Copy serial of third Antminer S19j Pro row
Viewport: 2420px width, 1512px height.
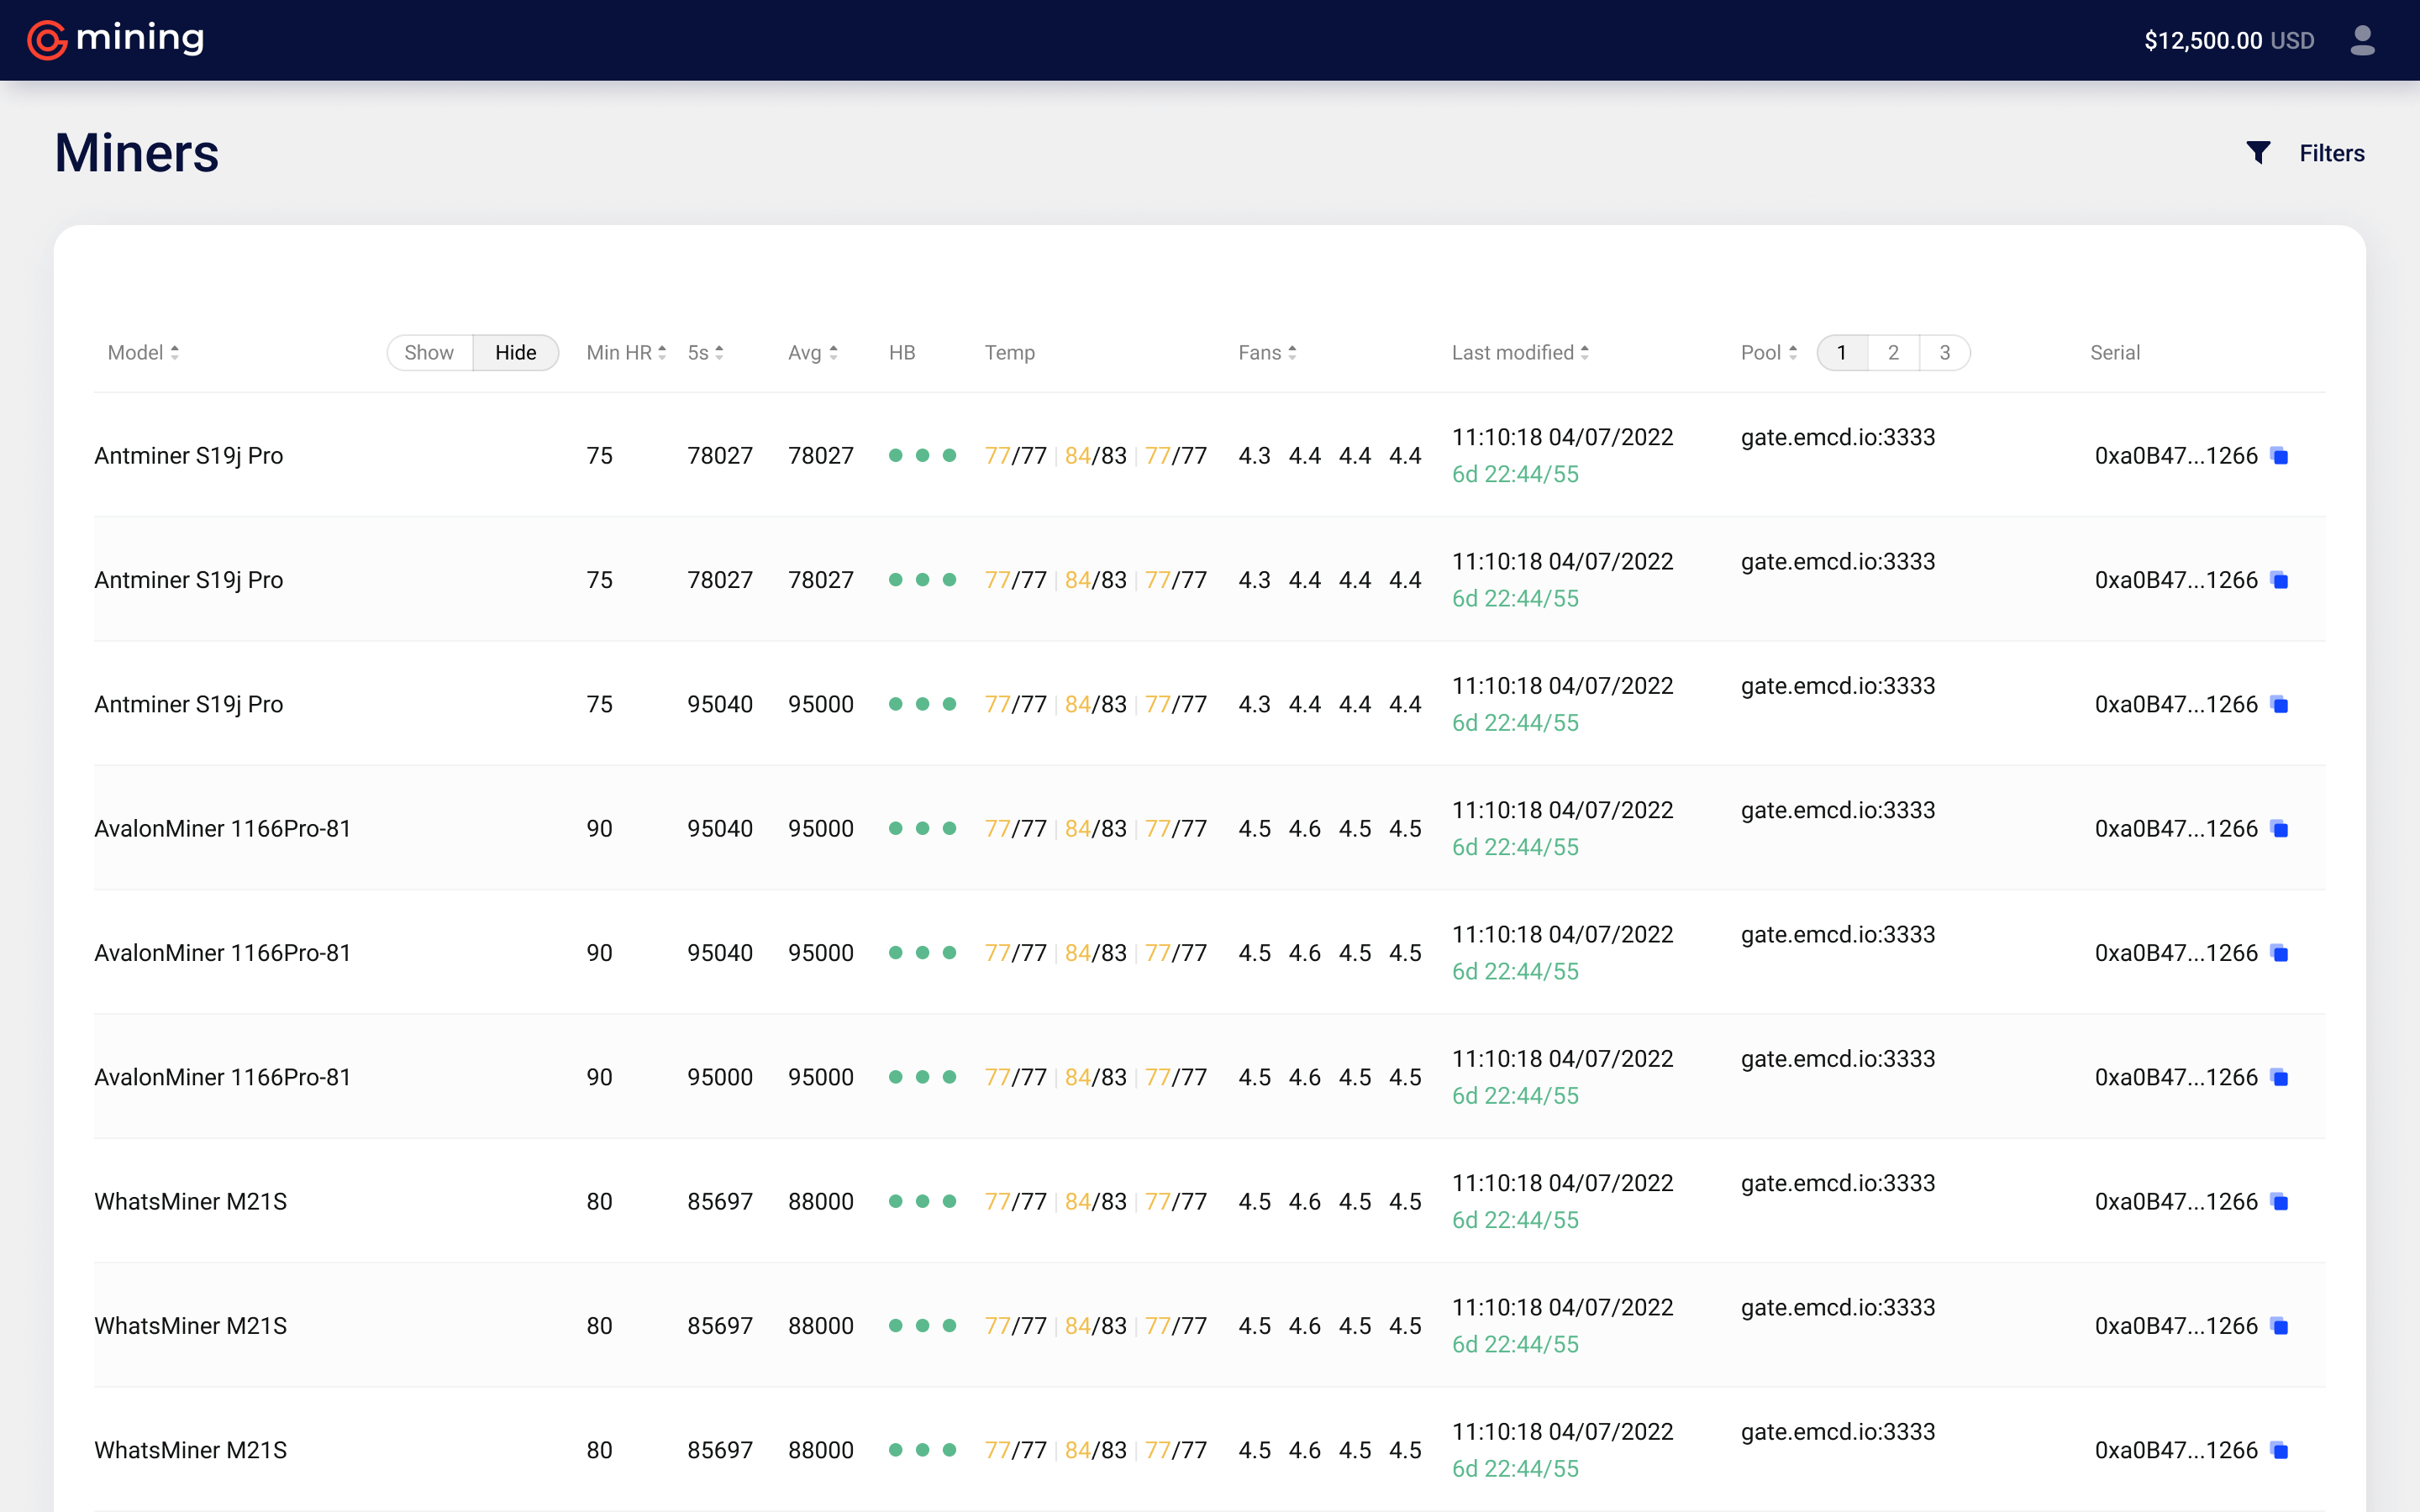point(2280,705)
